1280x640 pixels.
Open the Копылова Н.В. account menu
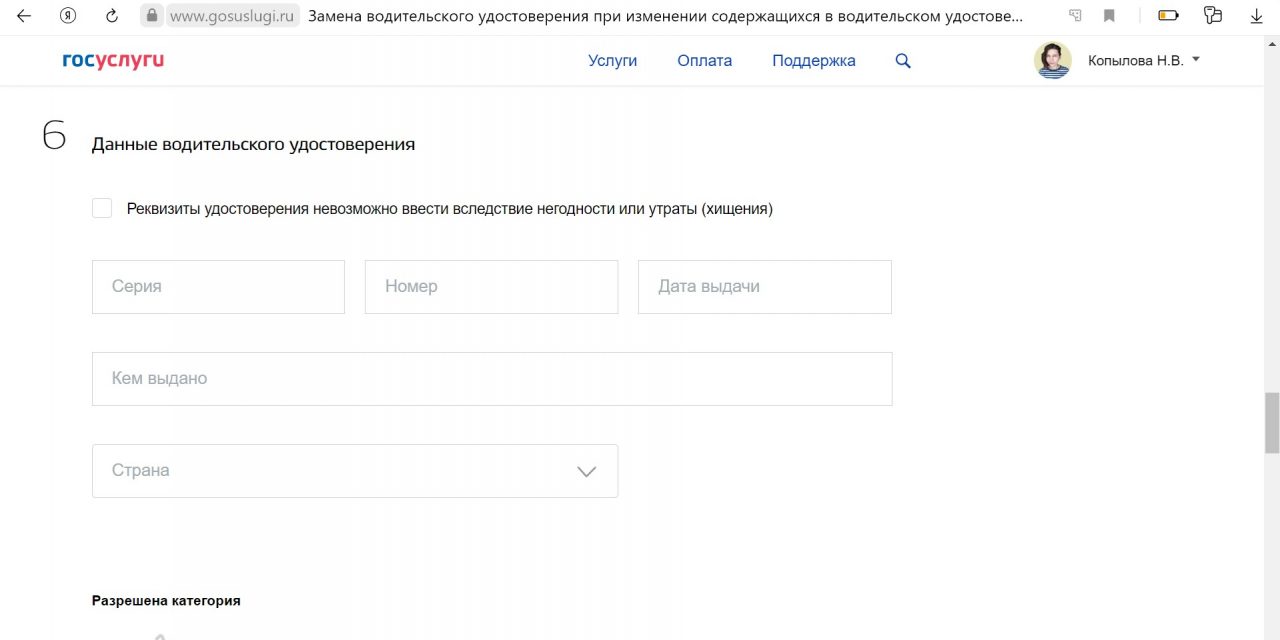[x=1144, y=61]
